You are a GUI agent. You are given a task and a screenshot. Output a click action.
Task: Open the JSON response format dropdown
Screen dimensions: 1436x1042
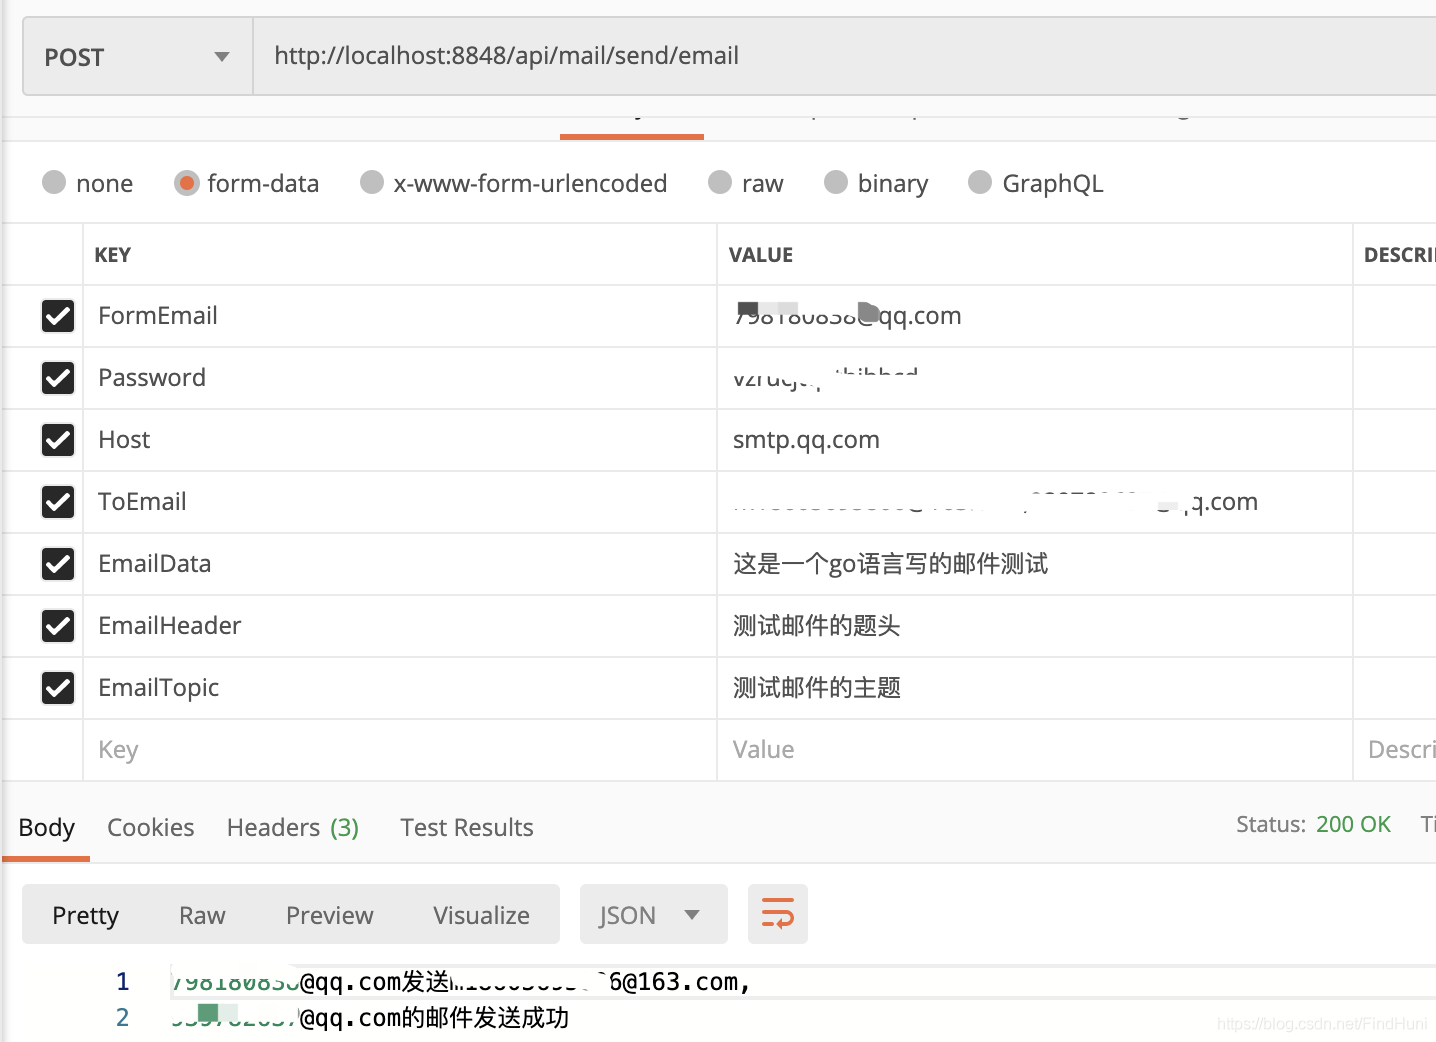(x=653, y=913)
